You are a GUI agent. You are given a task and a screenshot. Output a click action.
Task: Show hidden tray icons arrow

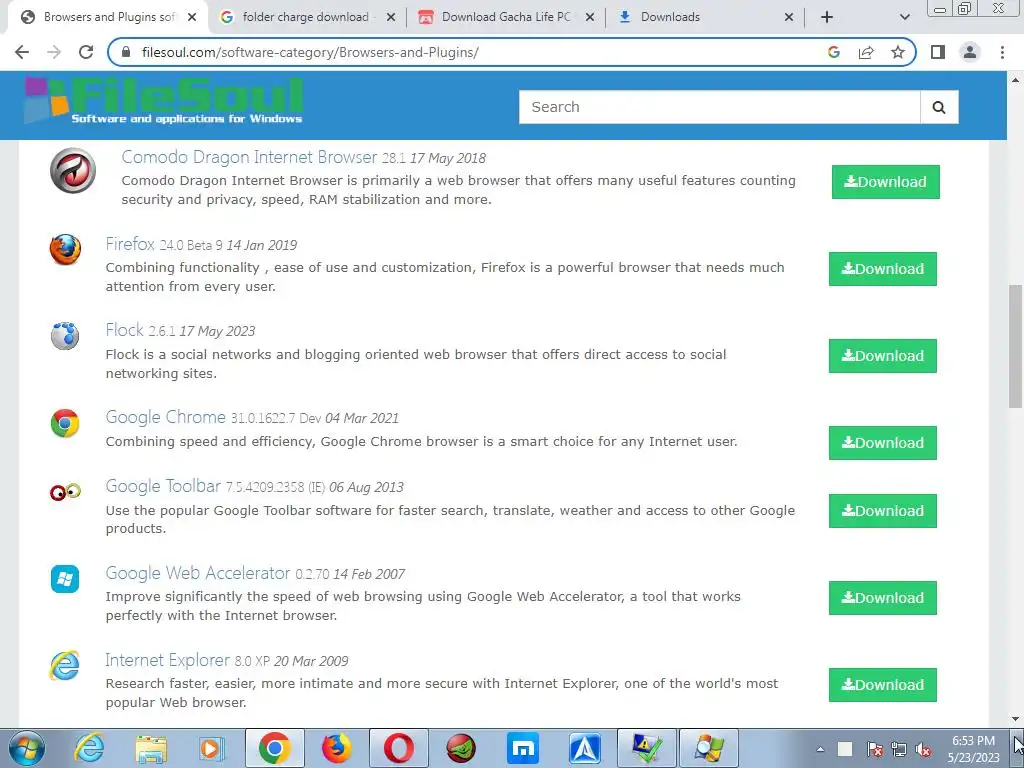tap(820, 749)
